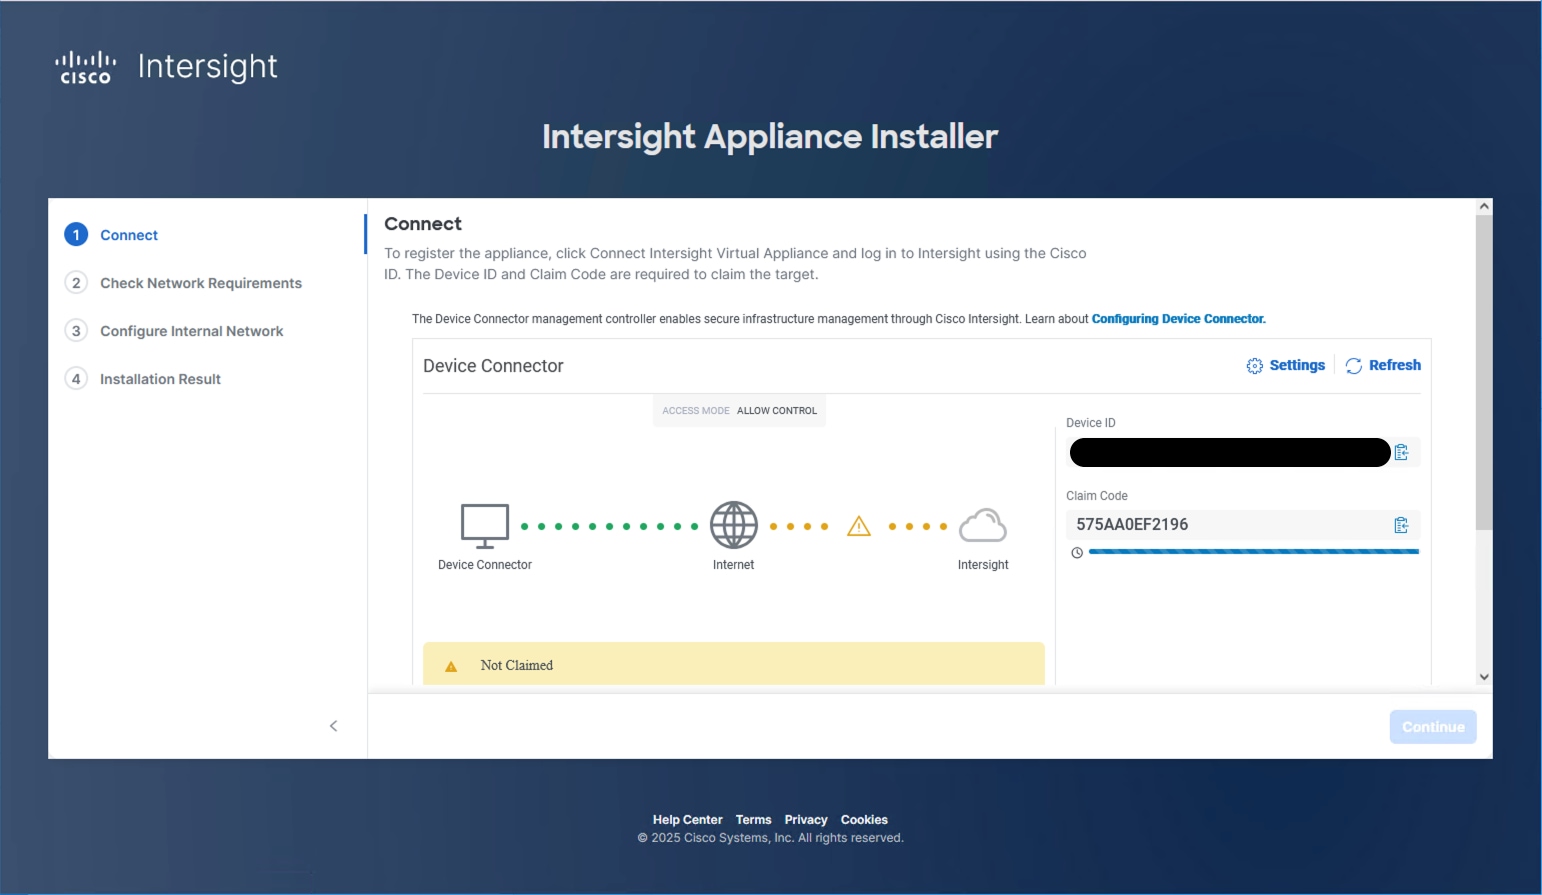Click step 4 number circle
This screenshot has height=895, width=1542.
click(x=76, y=379)
